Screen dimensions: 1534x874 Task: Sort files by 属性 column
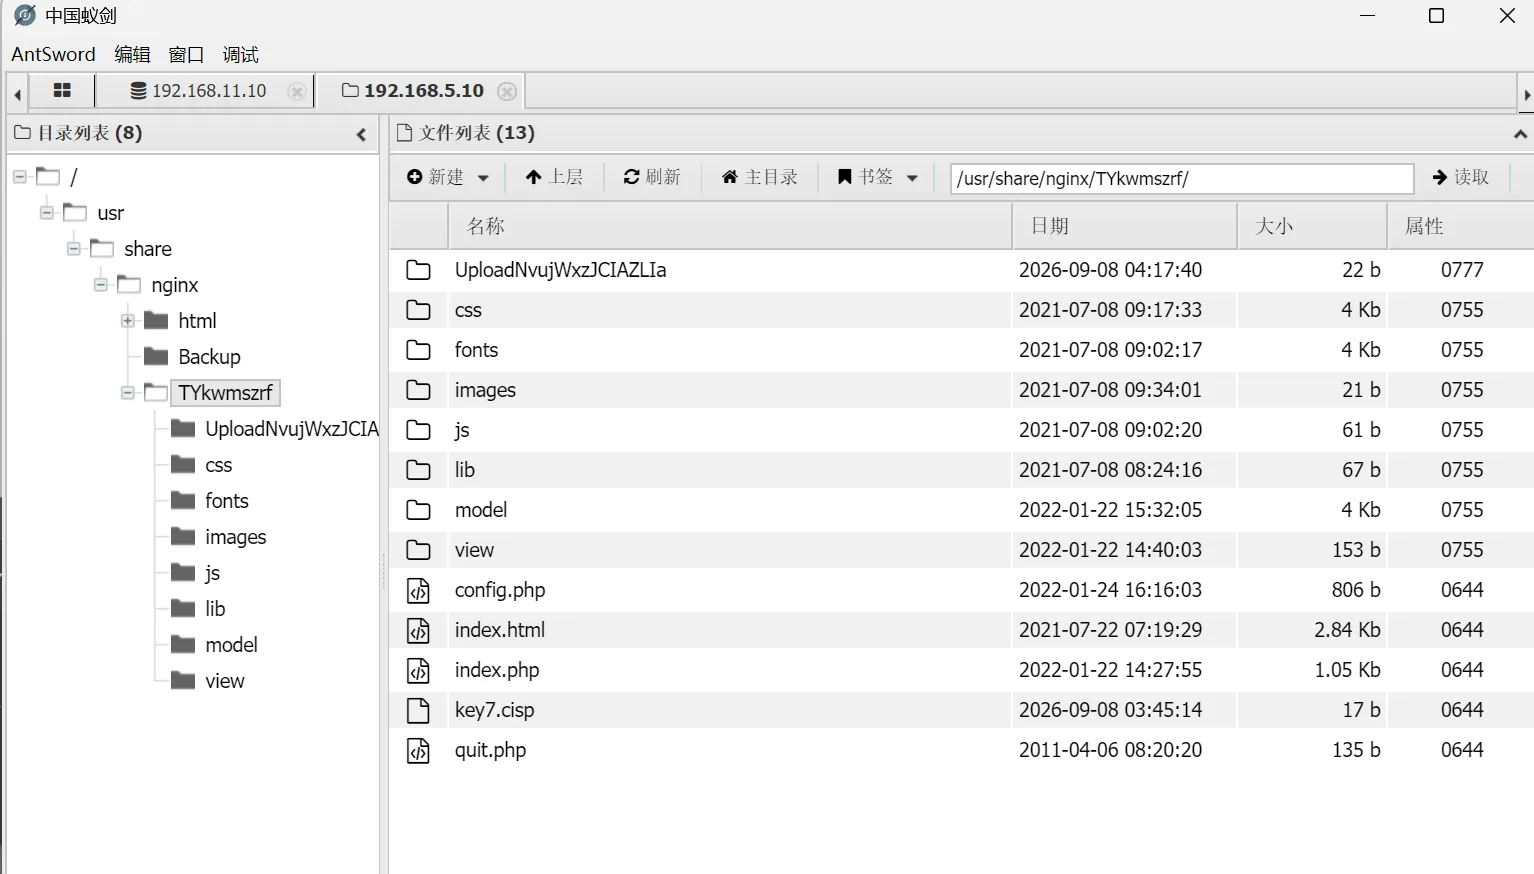click(x=1460, y=226)
